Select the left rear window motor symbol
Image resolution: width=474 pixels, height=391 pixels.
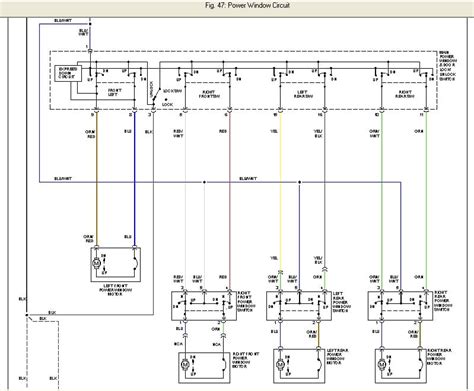pos(280,364)
